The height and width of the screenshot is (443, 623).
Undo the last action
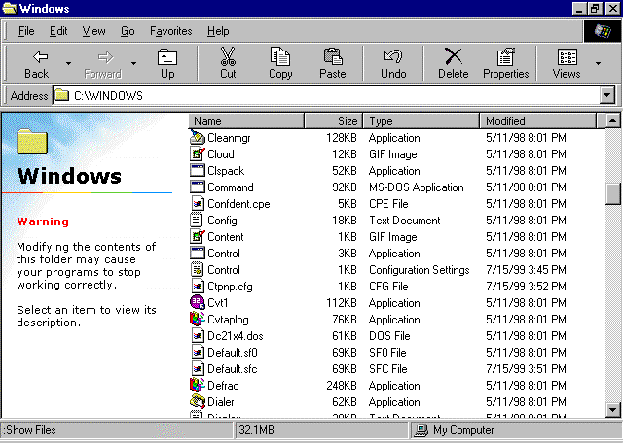[394, 57]
